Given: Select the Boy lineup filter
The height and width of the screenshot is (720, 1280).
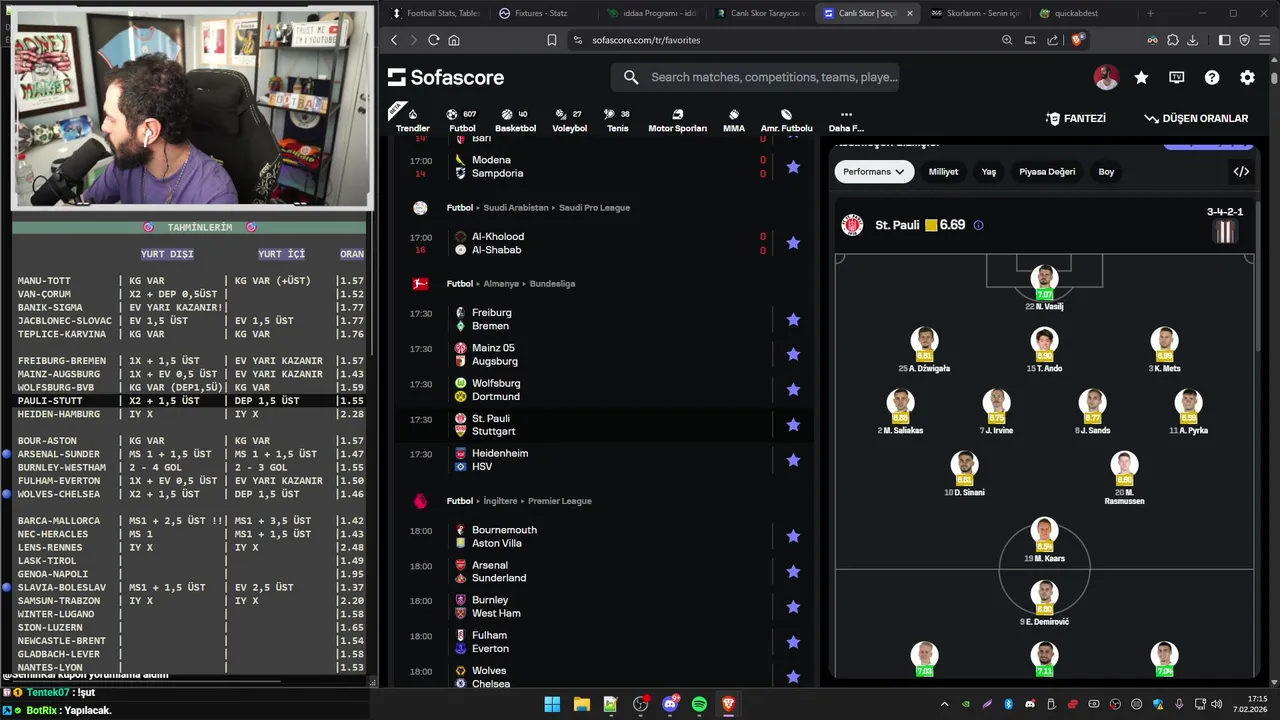Looking at the screenshot, I should 1106,171.
